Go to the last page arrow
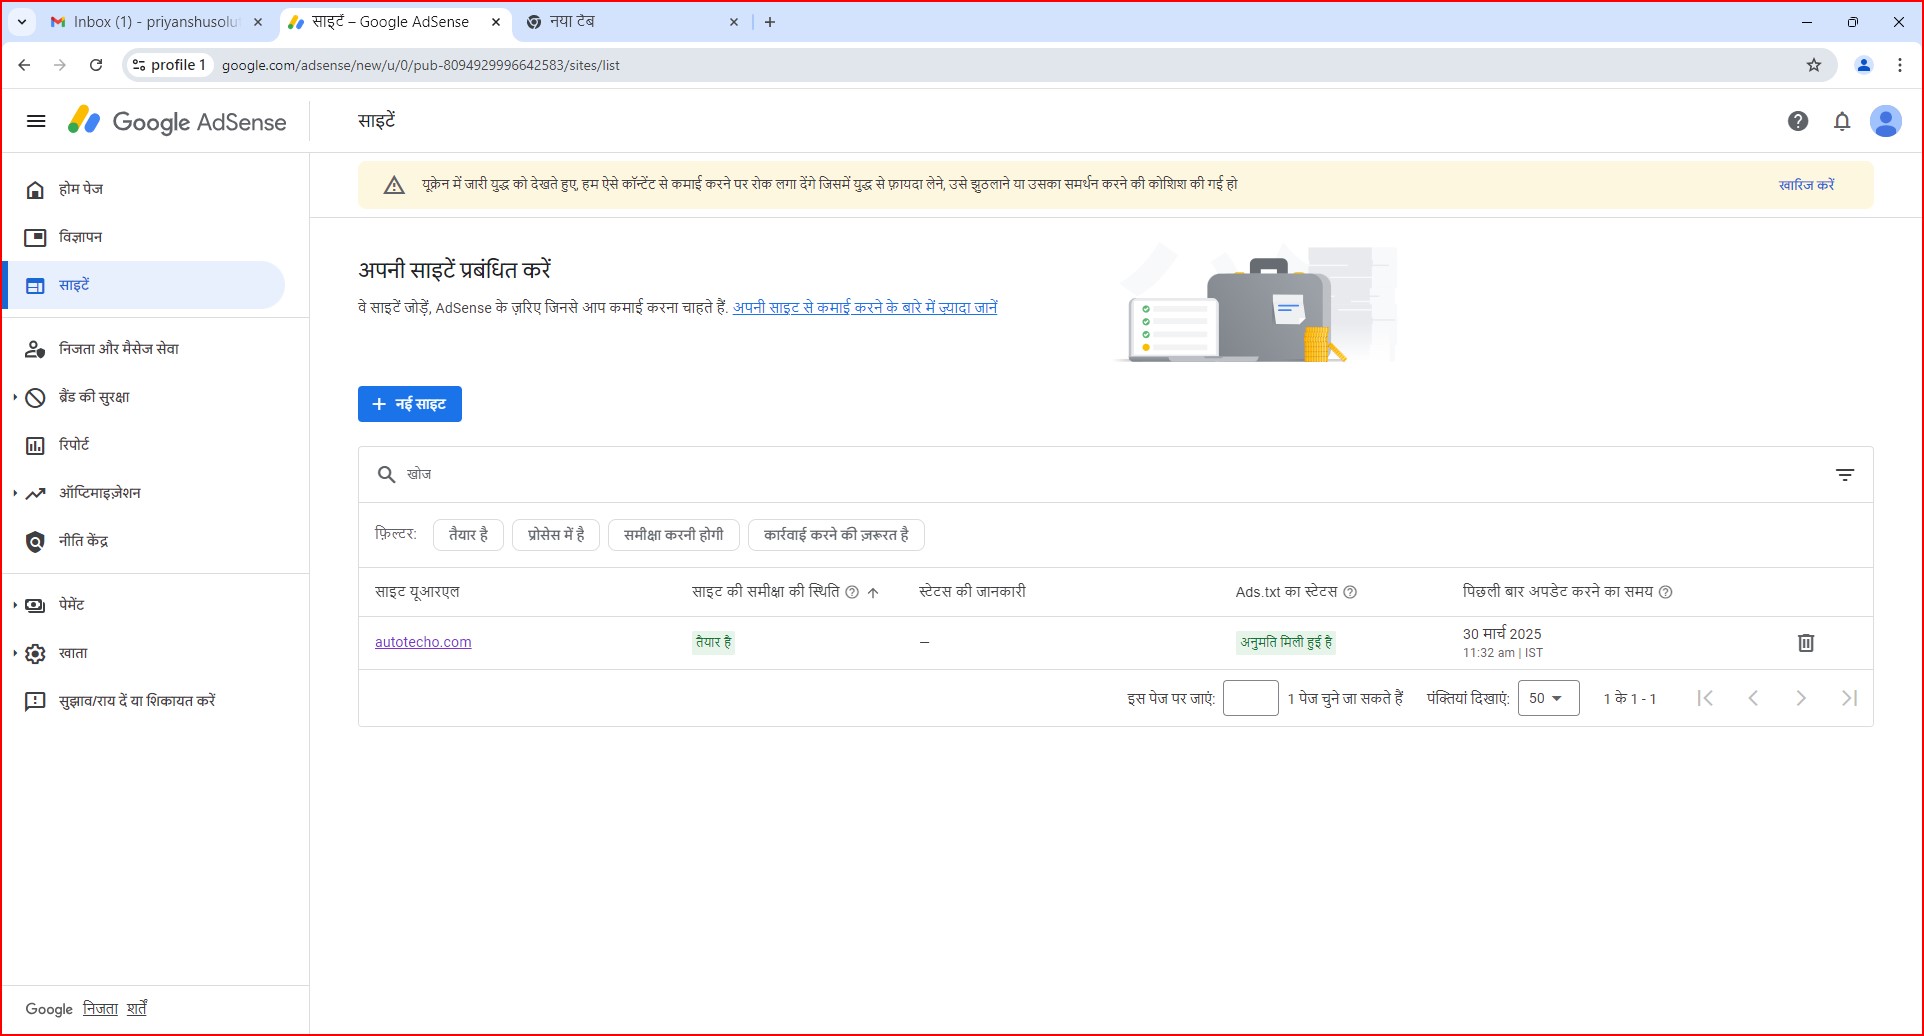 [x=1849, y=698]
